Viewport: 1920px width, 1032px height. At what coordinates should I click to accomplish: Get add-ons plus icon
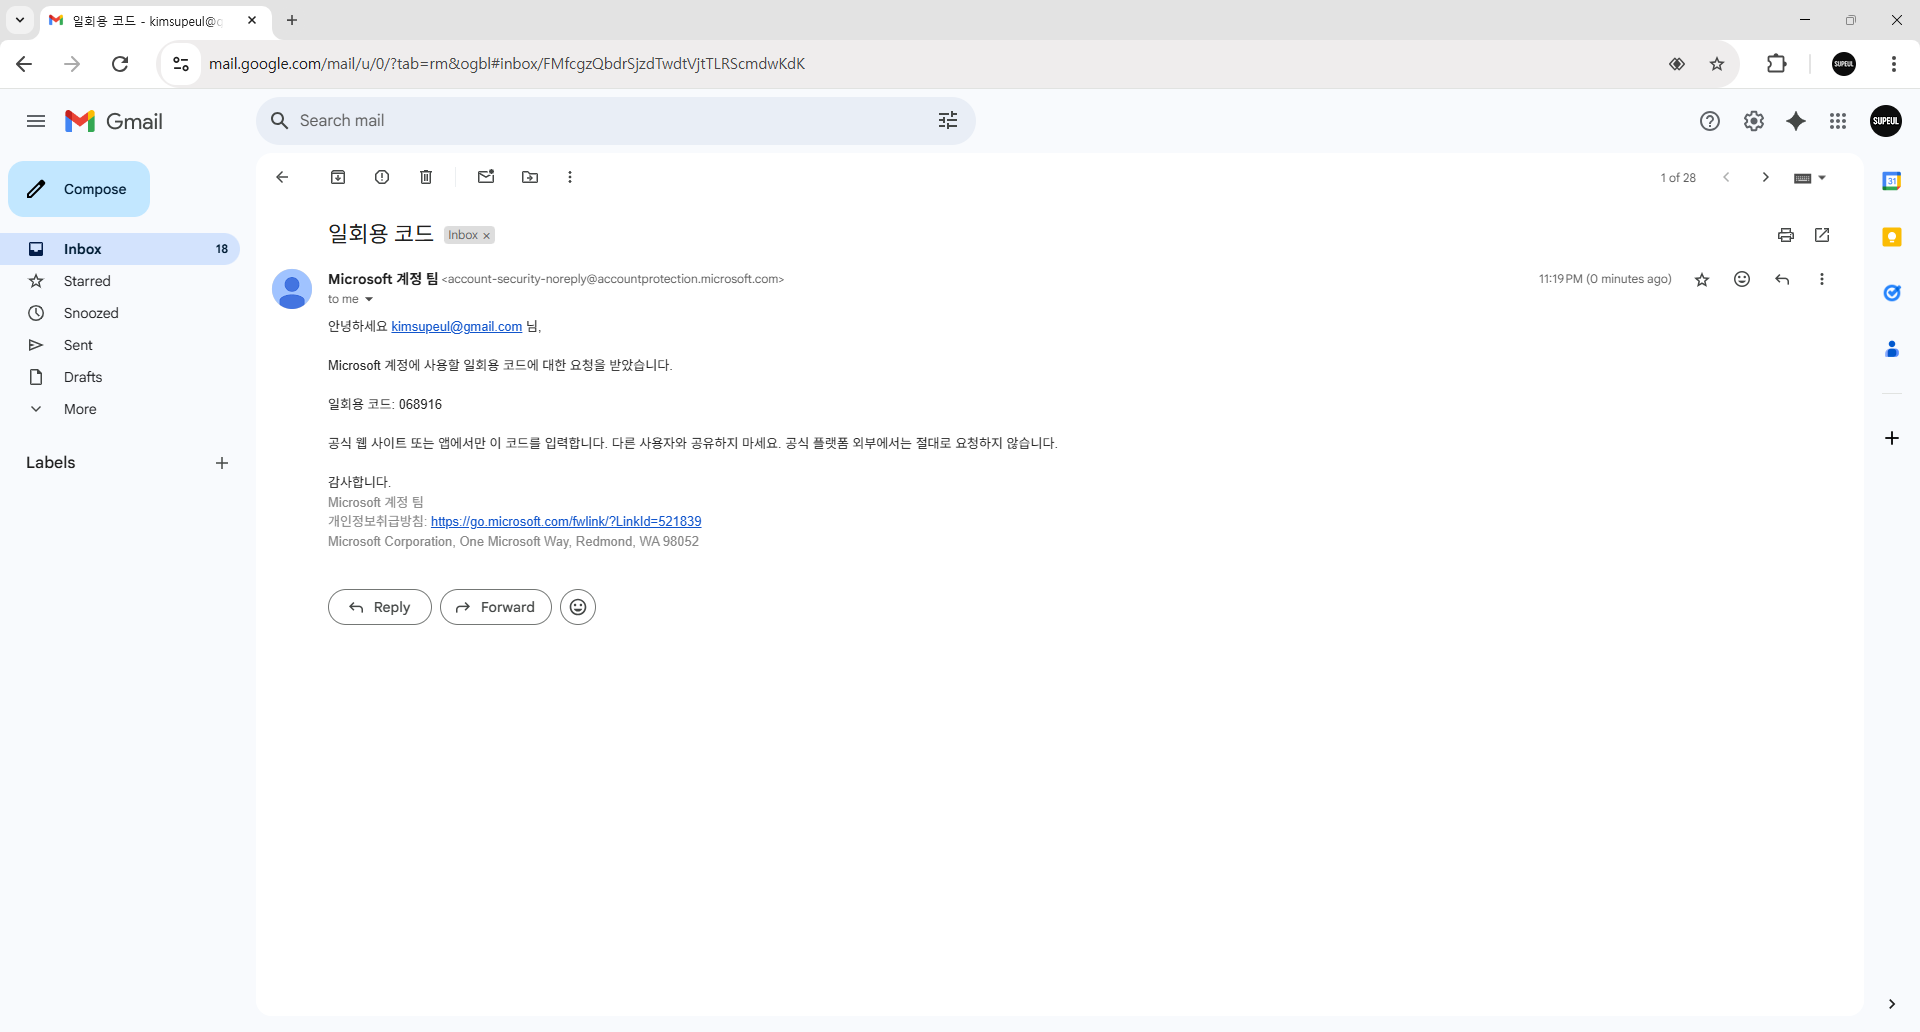1892,438
